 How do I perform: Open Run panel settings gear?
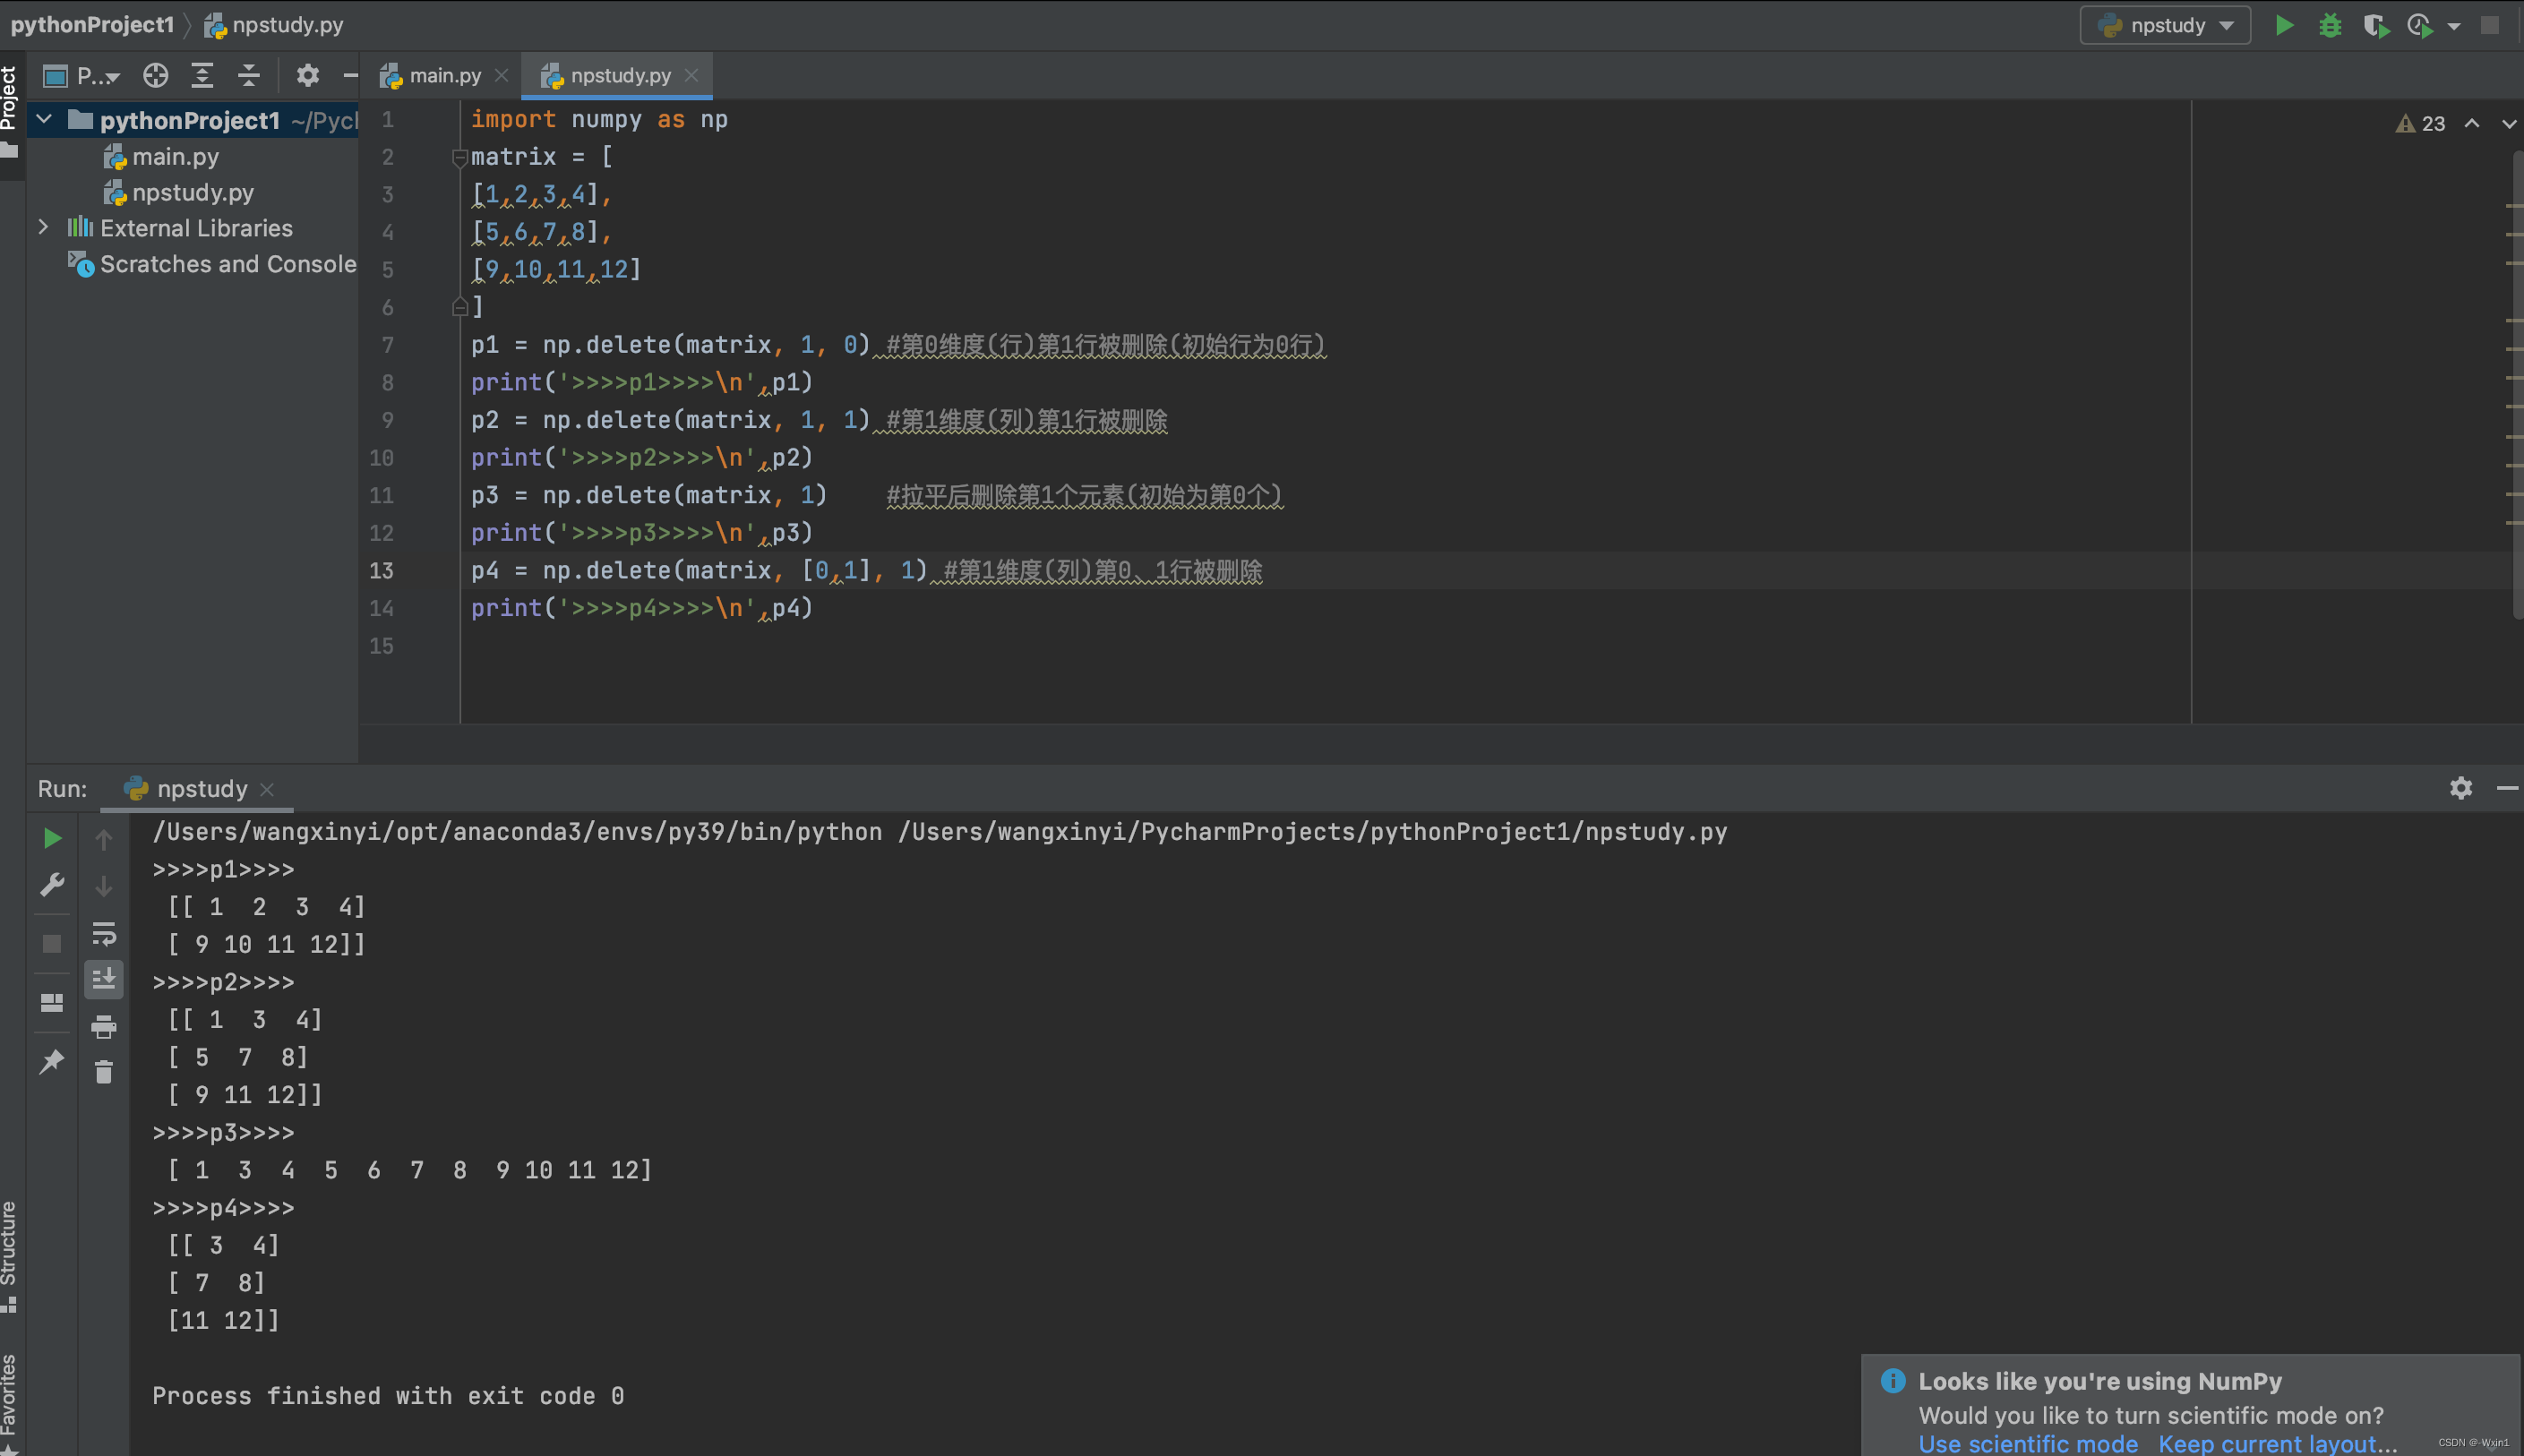click(x=2461, y=788)
